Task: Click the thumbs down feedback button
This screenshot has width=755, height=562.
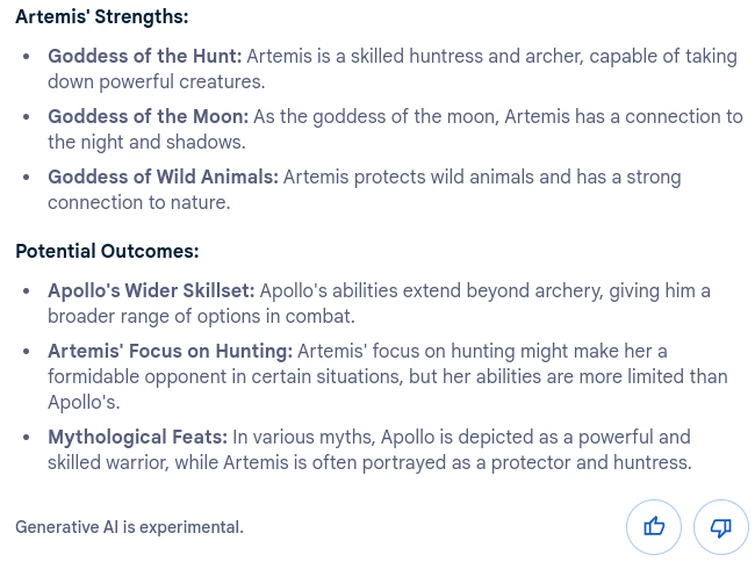Action: coord(720,526)
